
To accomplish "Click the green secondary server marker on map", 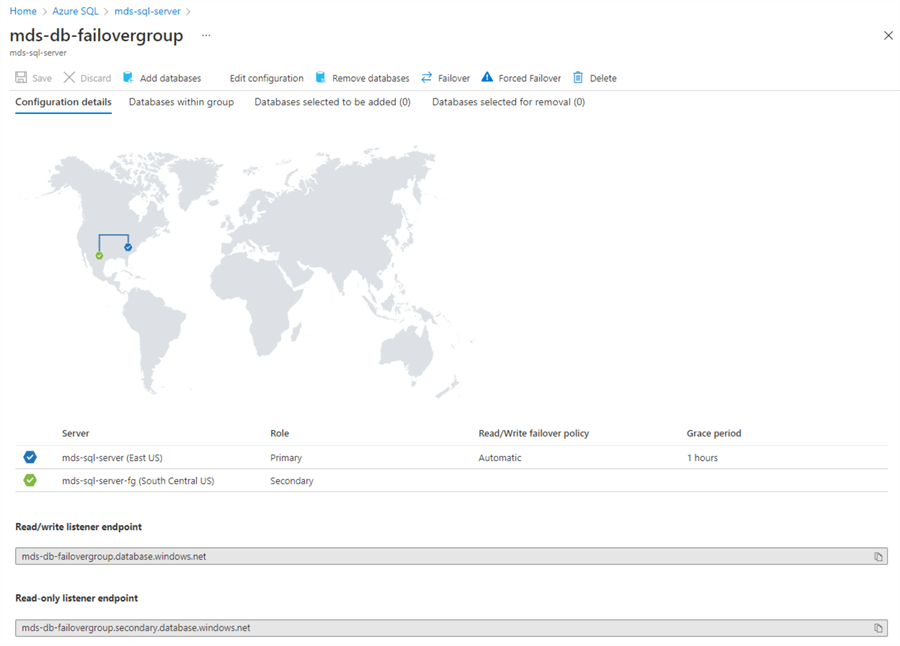I will tap(99, 256).
